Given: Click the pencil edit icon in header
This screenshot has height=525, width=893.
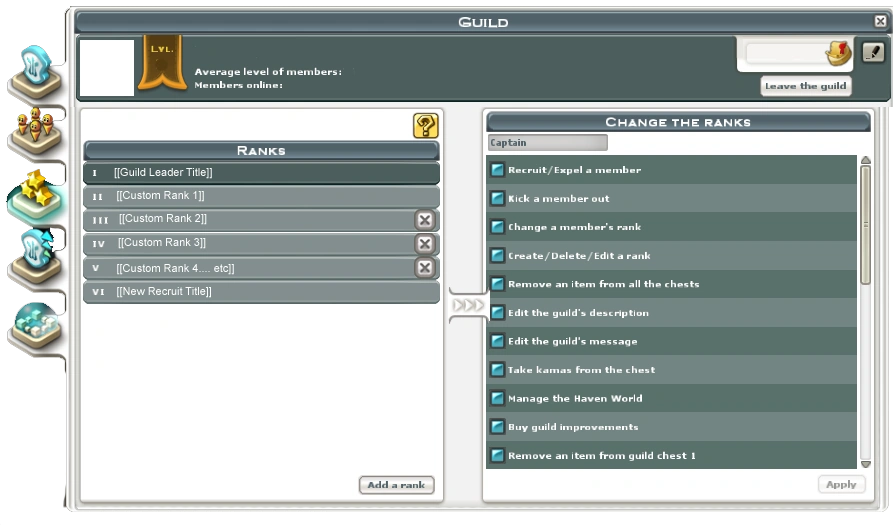Looking at the screenshot, I should pyautogui.click(x=873, y=52).
